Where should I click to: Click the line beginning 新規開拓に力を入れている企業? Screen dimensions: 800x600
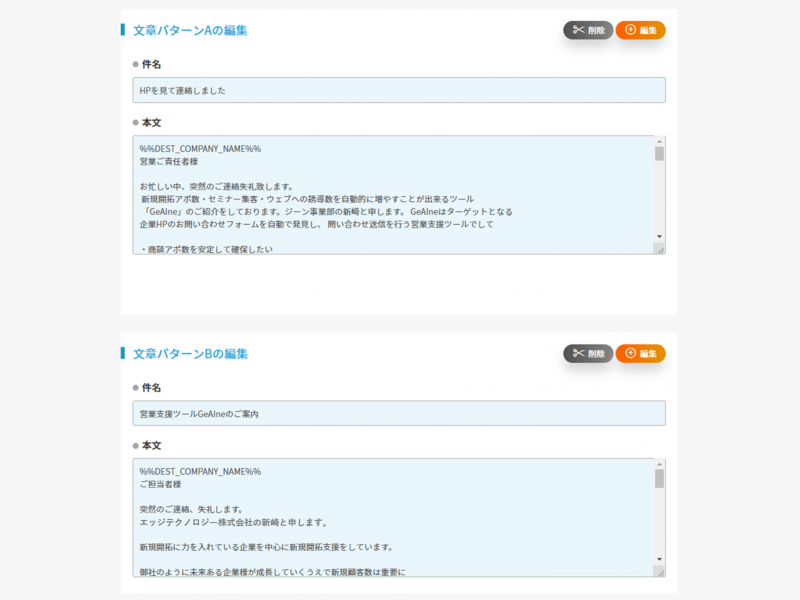(x=267, y=547)
